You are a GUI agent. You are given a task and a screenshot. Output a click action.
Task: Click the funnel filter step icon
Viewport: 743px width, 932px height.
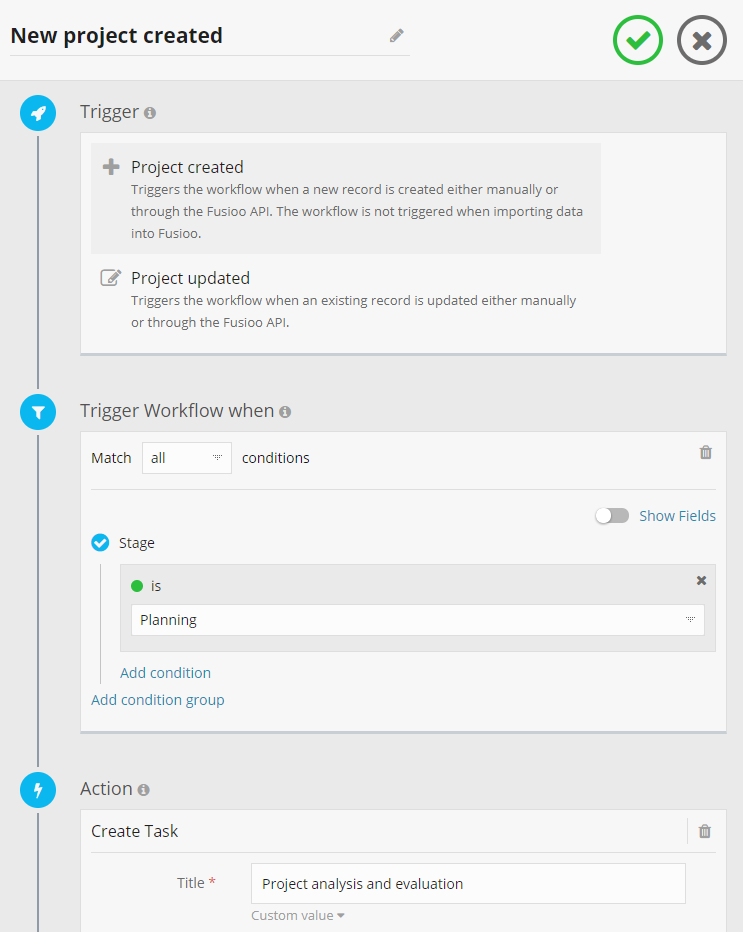[38, 412]
